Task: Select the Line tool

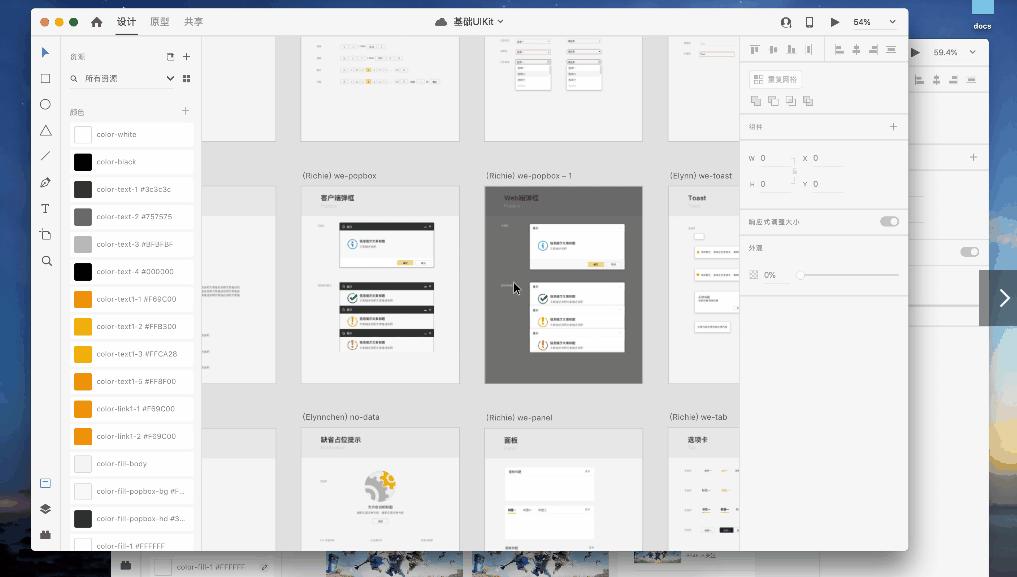Action: point(45,156)
